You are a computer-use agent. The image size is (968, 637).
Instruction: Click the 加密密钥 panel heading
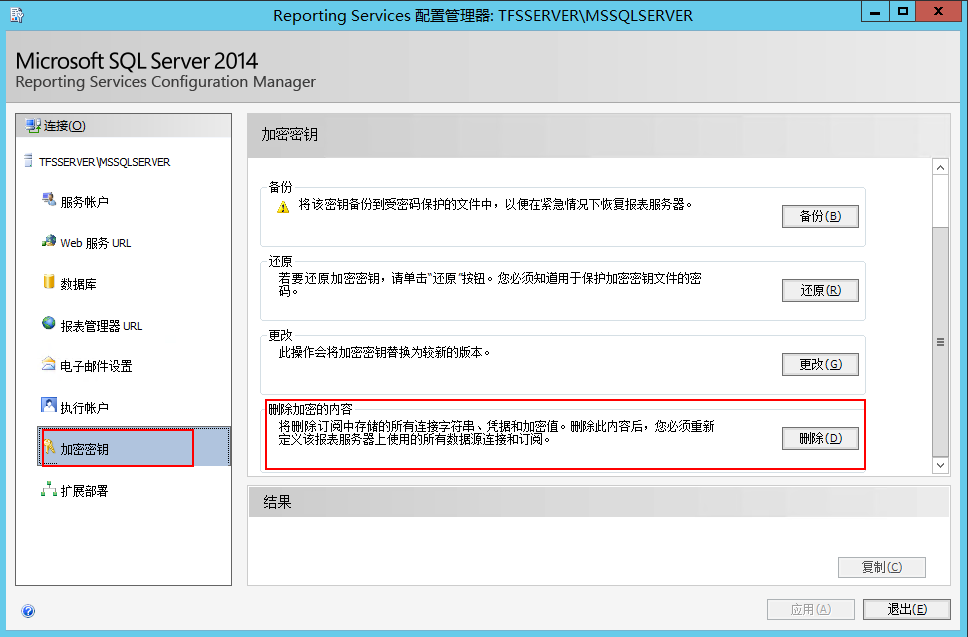pyautogui.click(x=290, y=135)
